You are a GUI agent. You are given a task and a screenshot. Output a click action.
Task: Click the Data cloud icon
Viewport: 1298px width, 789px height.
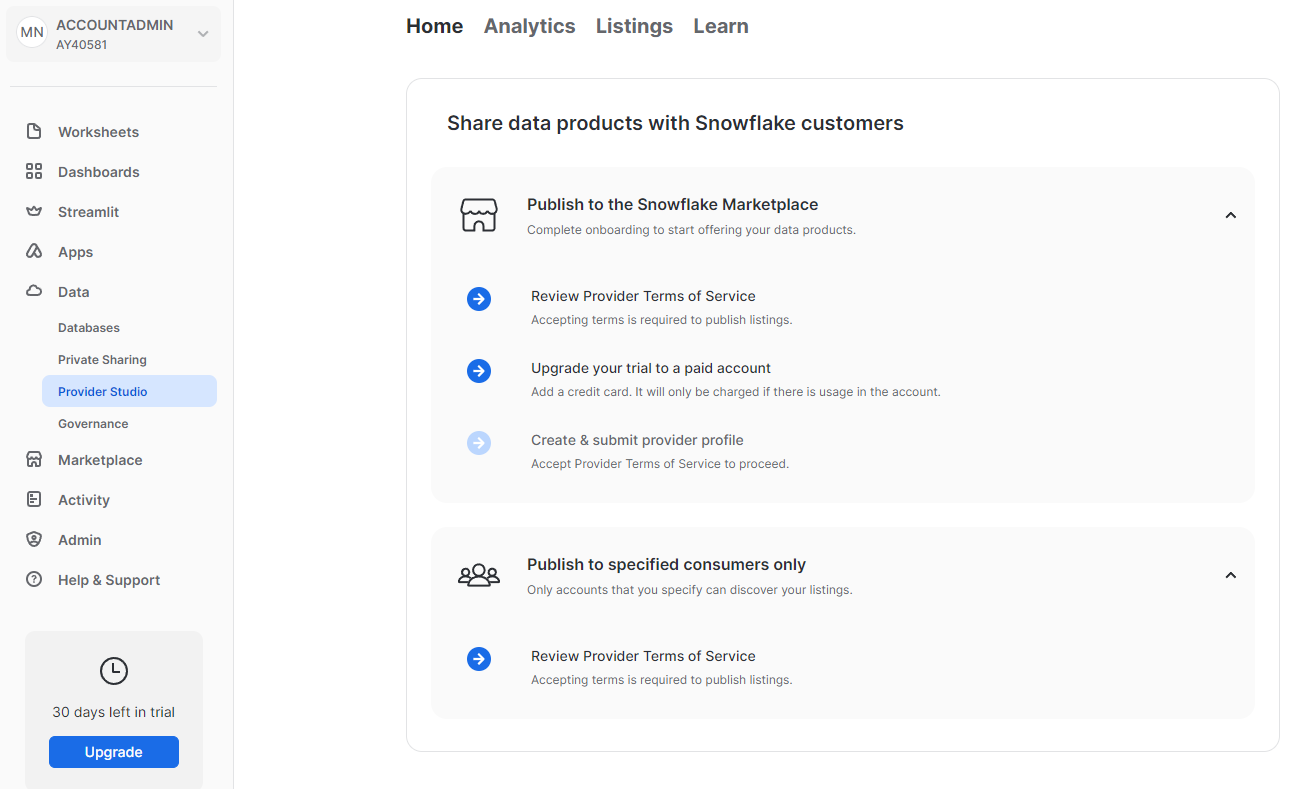click(x=34, y=292)
